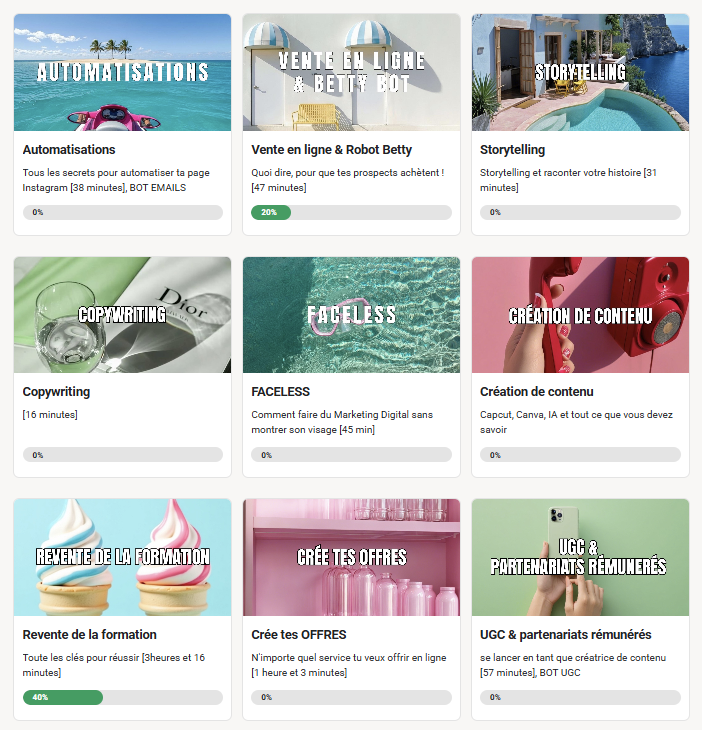The height and width of the screenshot is (730, 702).
Task: Click the 40% progress bar on Revente de la formation
Action: point(123,697)
